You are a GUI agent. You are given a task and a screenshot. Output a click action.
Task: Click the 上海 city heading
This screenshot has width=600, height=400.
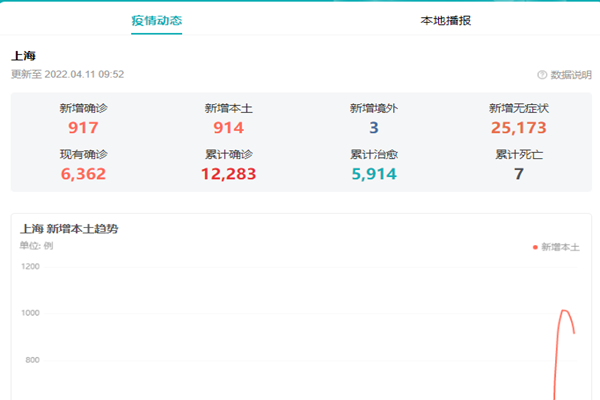point(24,56)
